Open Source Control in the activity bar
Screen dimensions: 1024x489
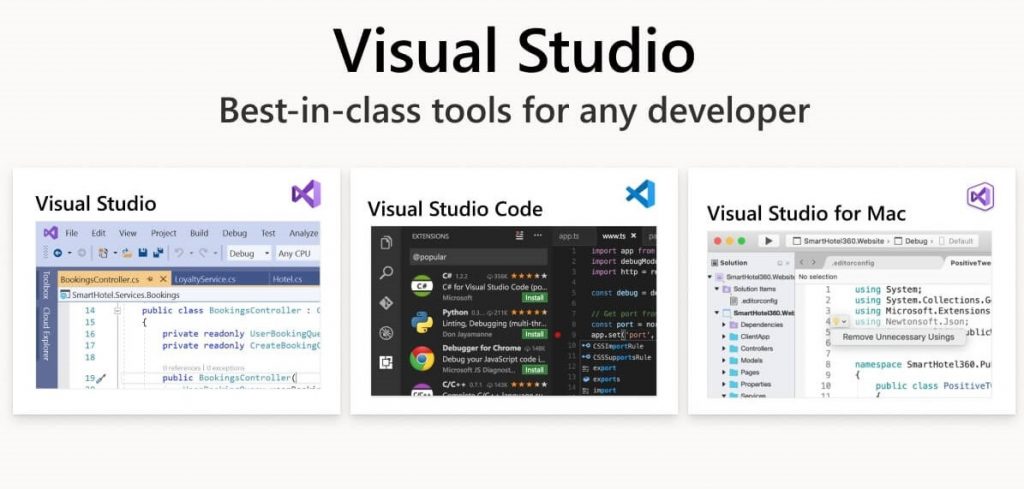pos(386,302)
